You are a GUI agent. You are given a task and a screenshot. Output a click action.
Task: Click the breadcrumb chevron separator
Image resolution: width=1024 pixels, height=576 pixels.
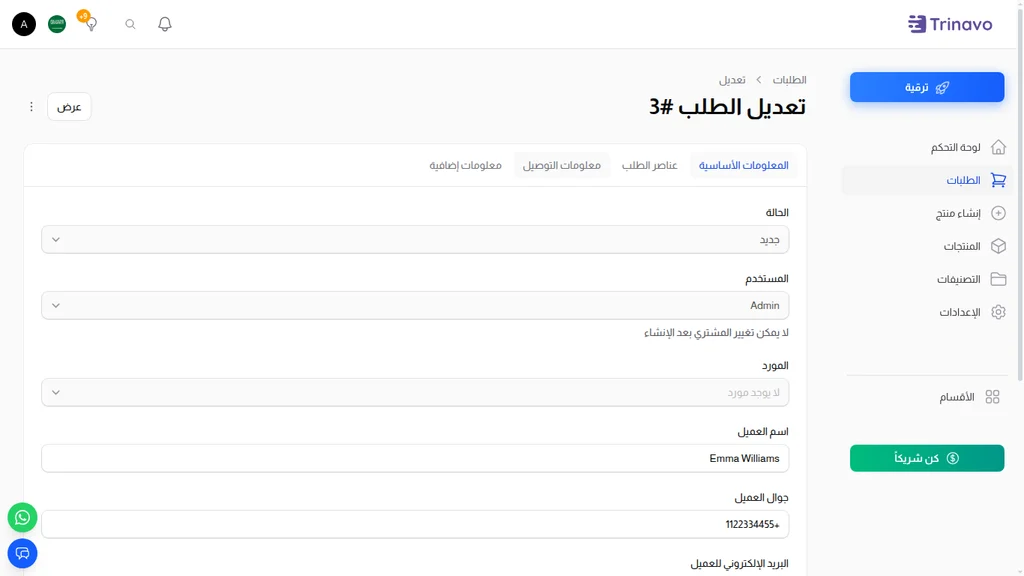[x=759, y=80]
